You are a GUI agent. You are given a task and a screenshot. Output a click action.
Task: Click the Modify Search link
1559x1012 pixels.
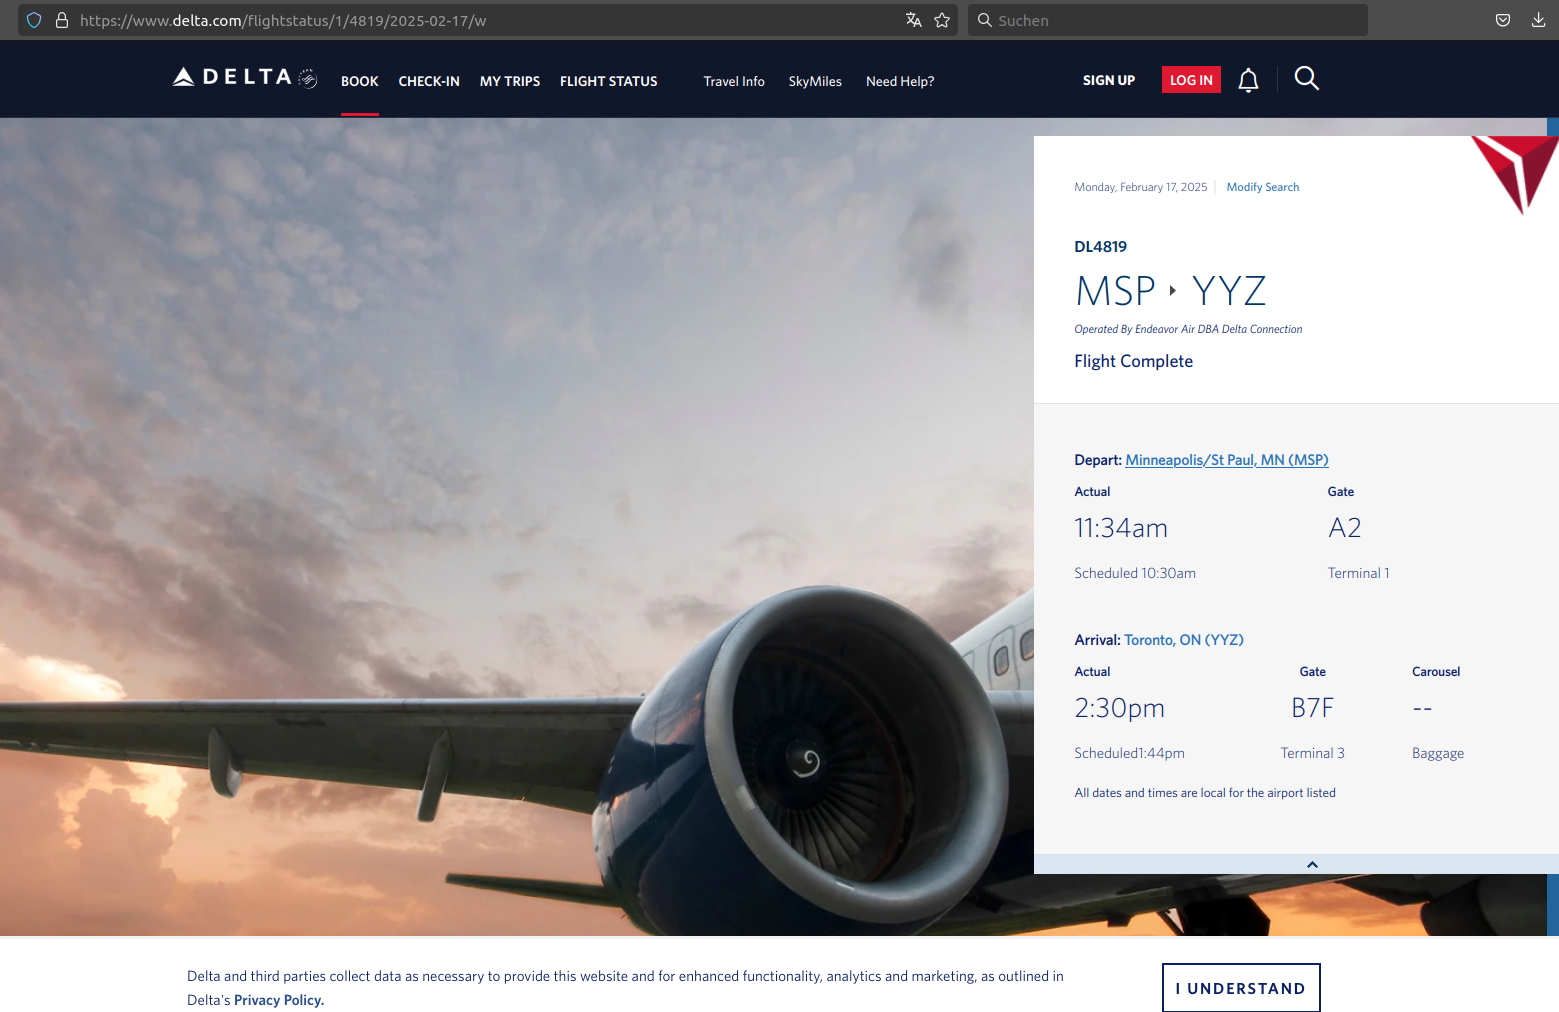(1263, 187)
